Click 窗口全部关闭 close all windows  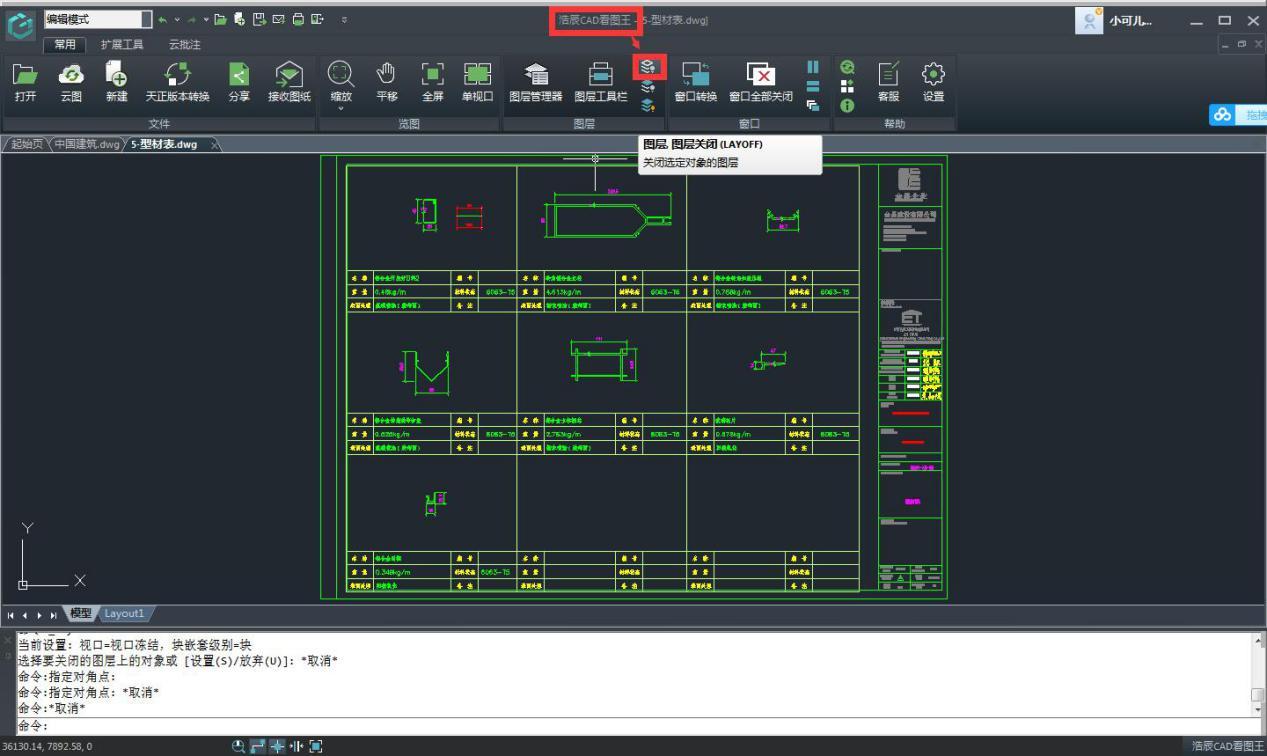point(761,81)
